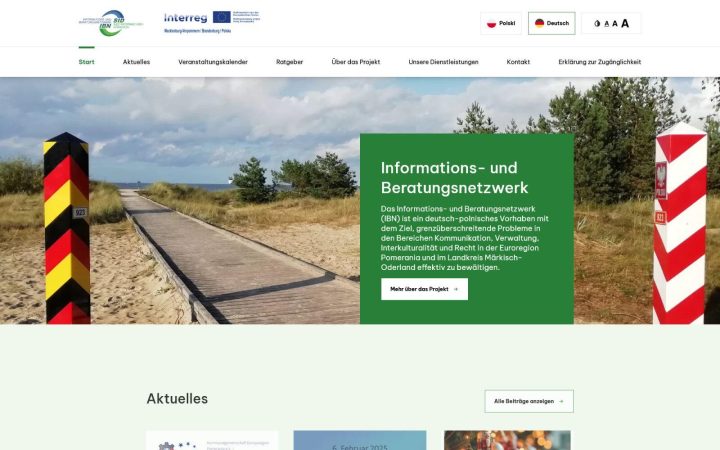Open Erklärung zur Zugänglichkeit page
This screenshot has height=450, width=720.
pos(600,62)
